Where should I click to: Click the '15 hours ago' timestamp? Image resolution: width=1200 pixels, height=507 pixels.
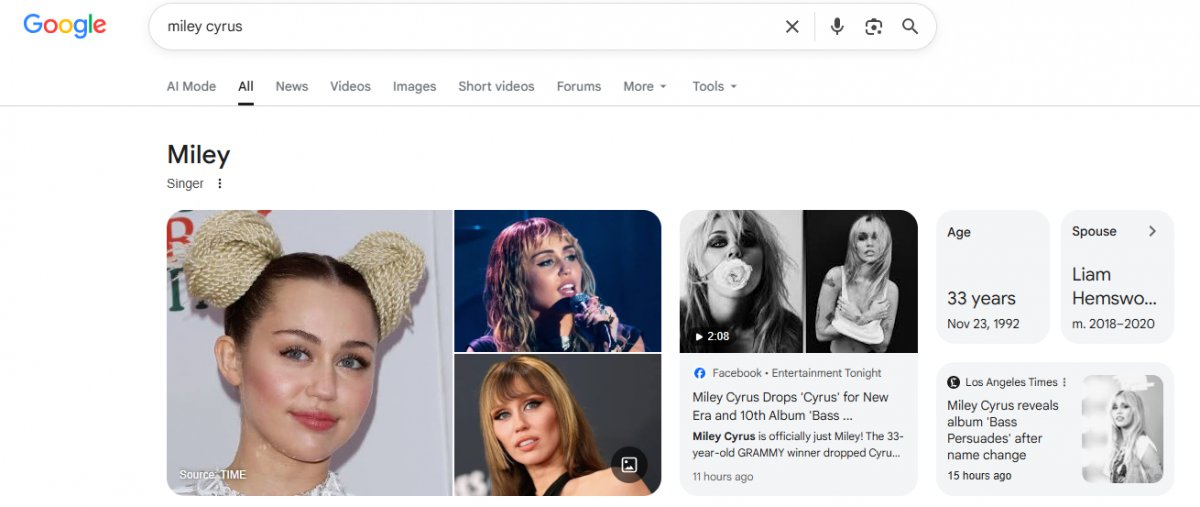coord(979,476)
